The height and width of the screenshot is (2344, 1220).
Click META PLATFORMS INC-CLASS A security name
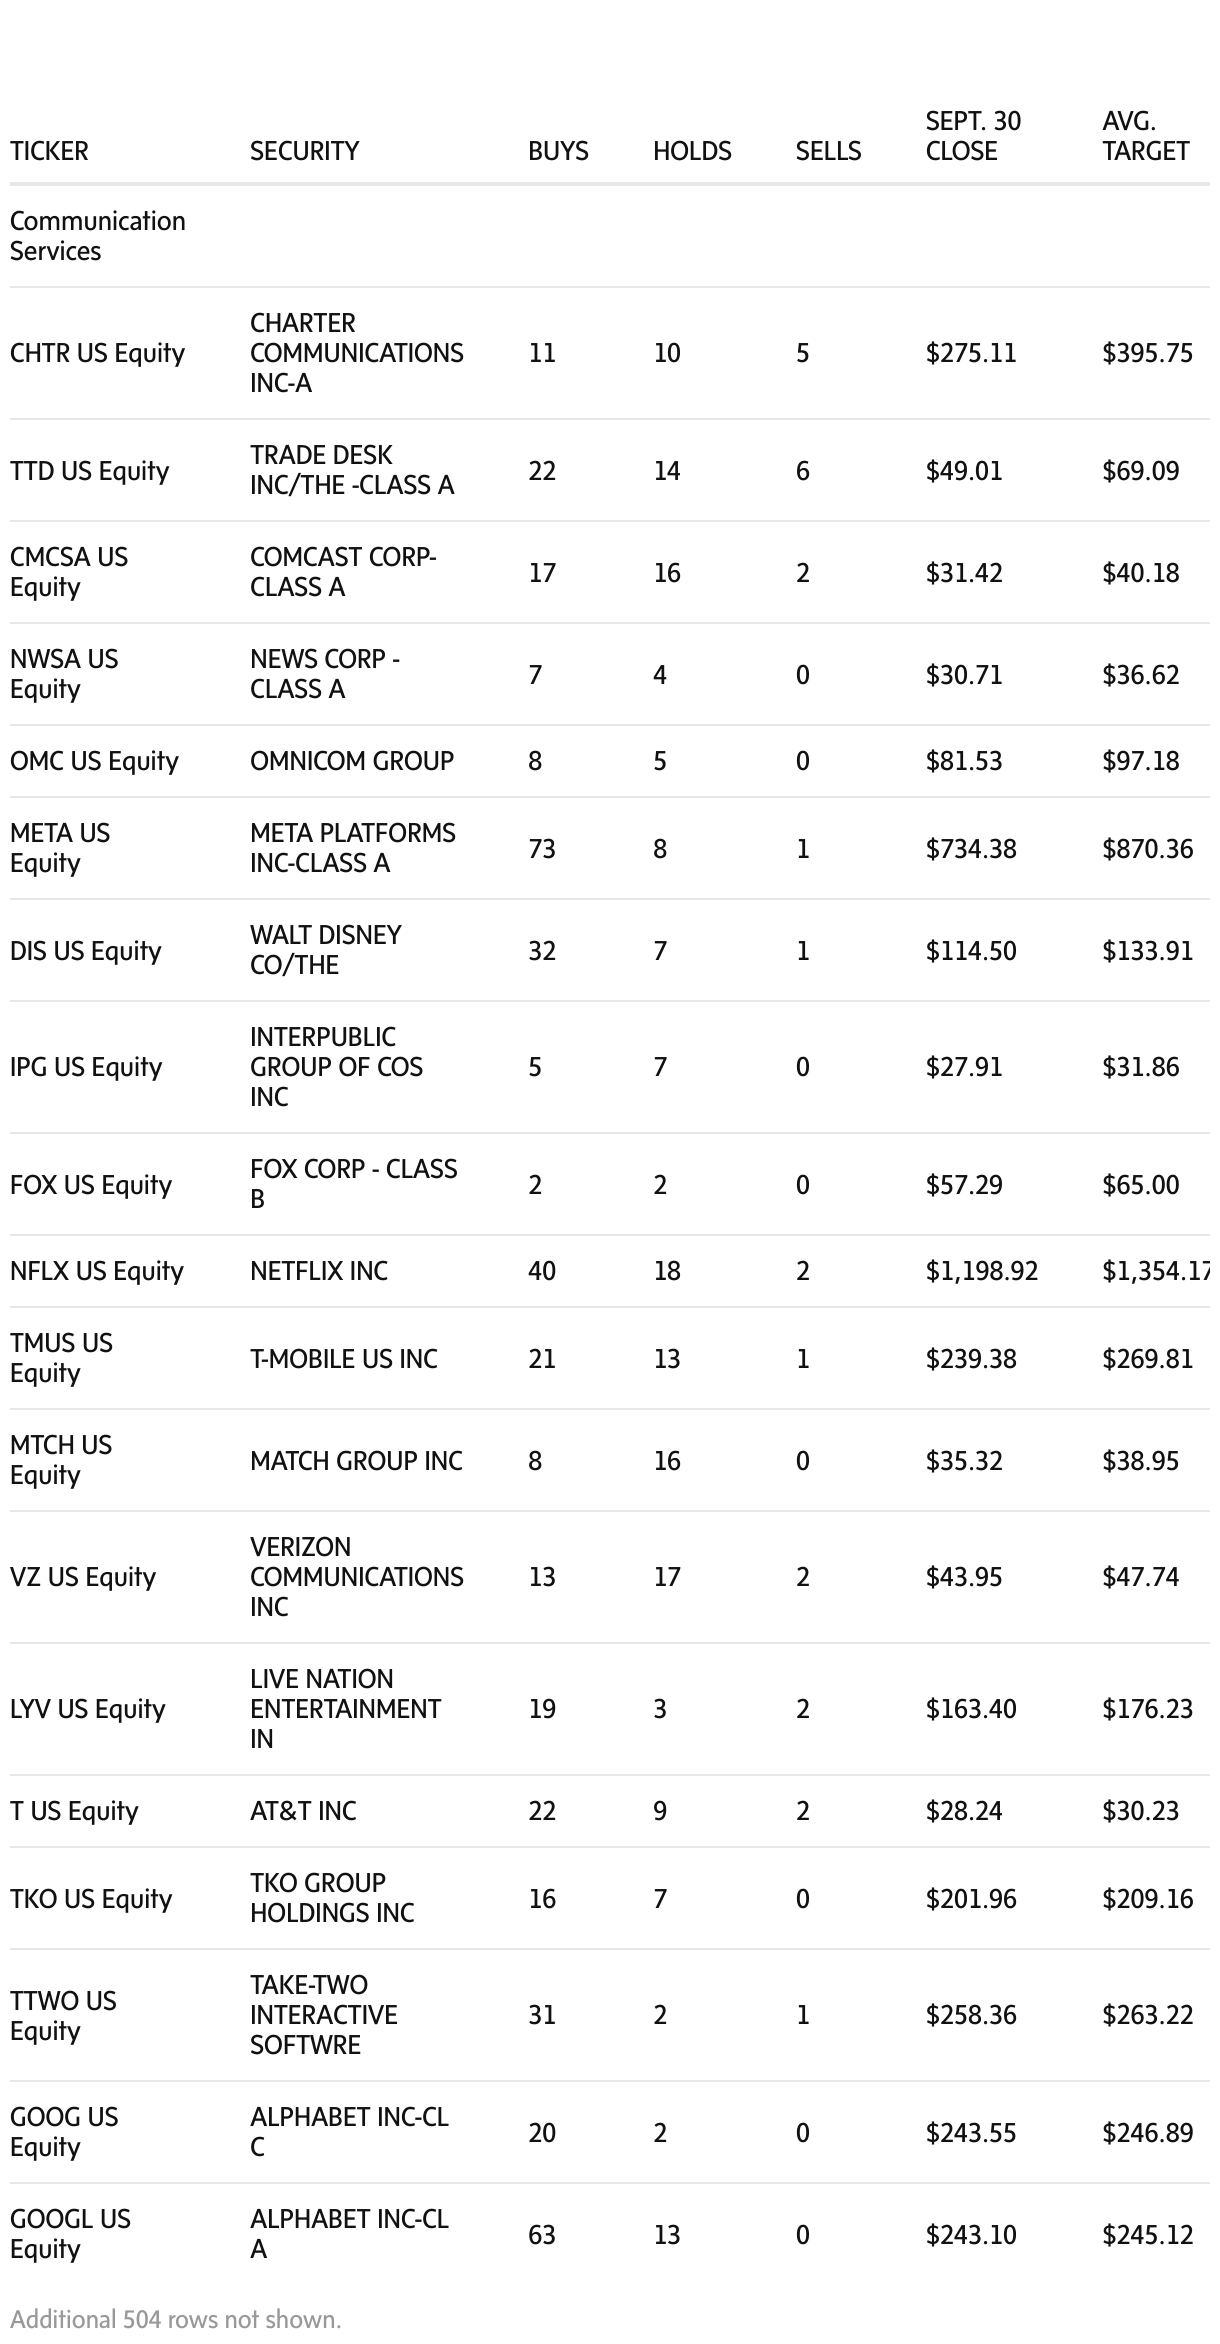coord(352,848)
